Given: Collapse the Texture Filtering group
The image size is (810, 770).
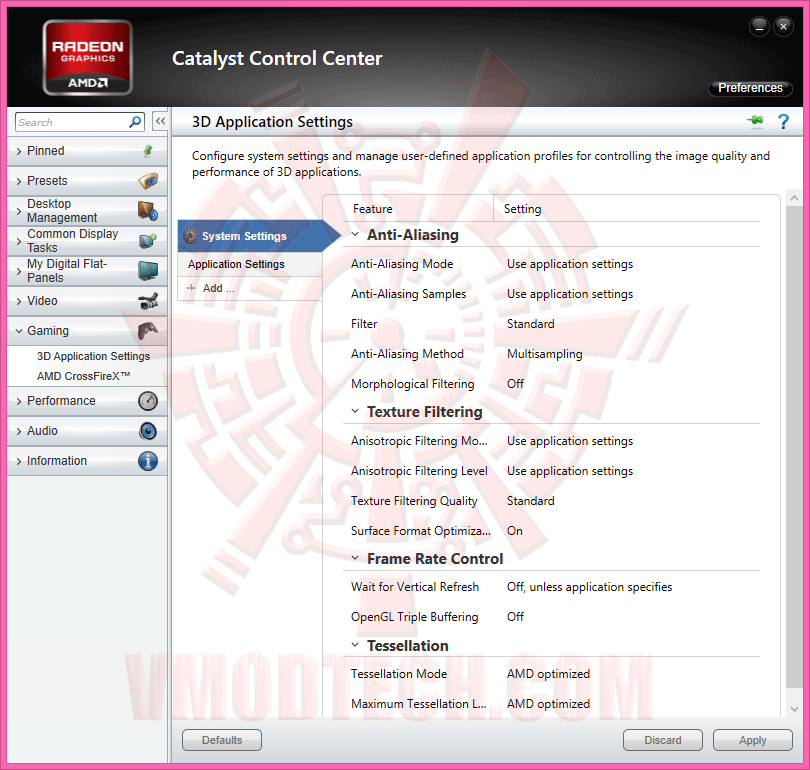Looking at the screenshot, I should [355, 411].
